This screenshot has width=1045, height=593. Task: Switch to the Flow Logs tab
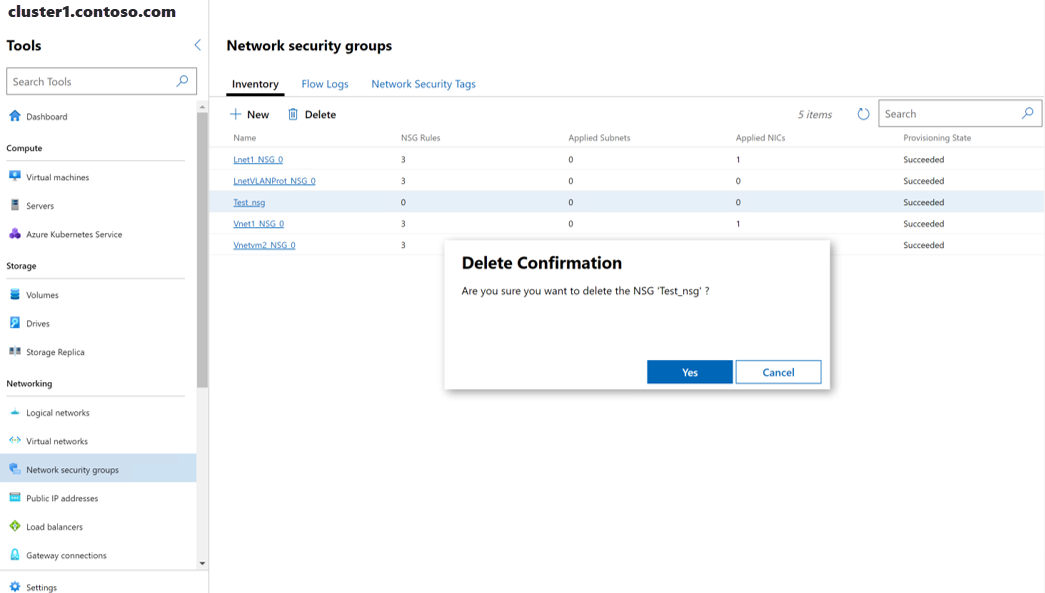point(324,84)
